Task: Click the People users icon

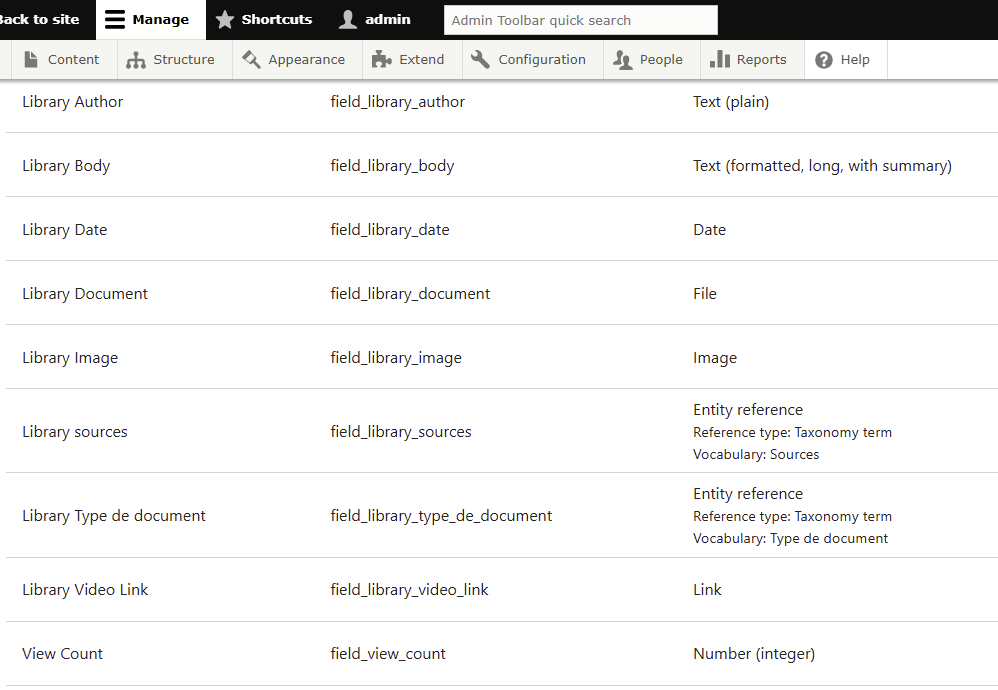Action: click(x=623, y=60)
